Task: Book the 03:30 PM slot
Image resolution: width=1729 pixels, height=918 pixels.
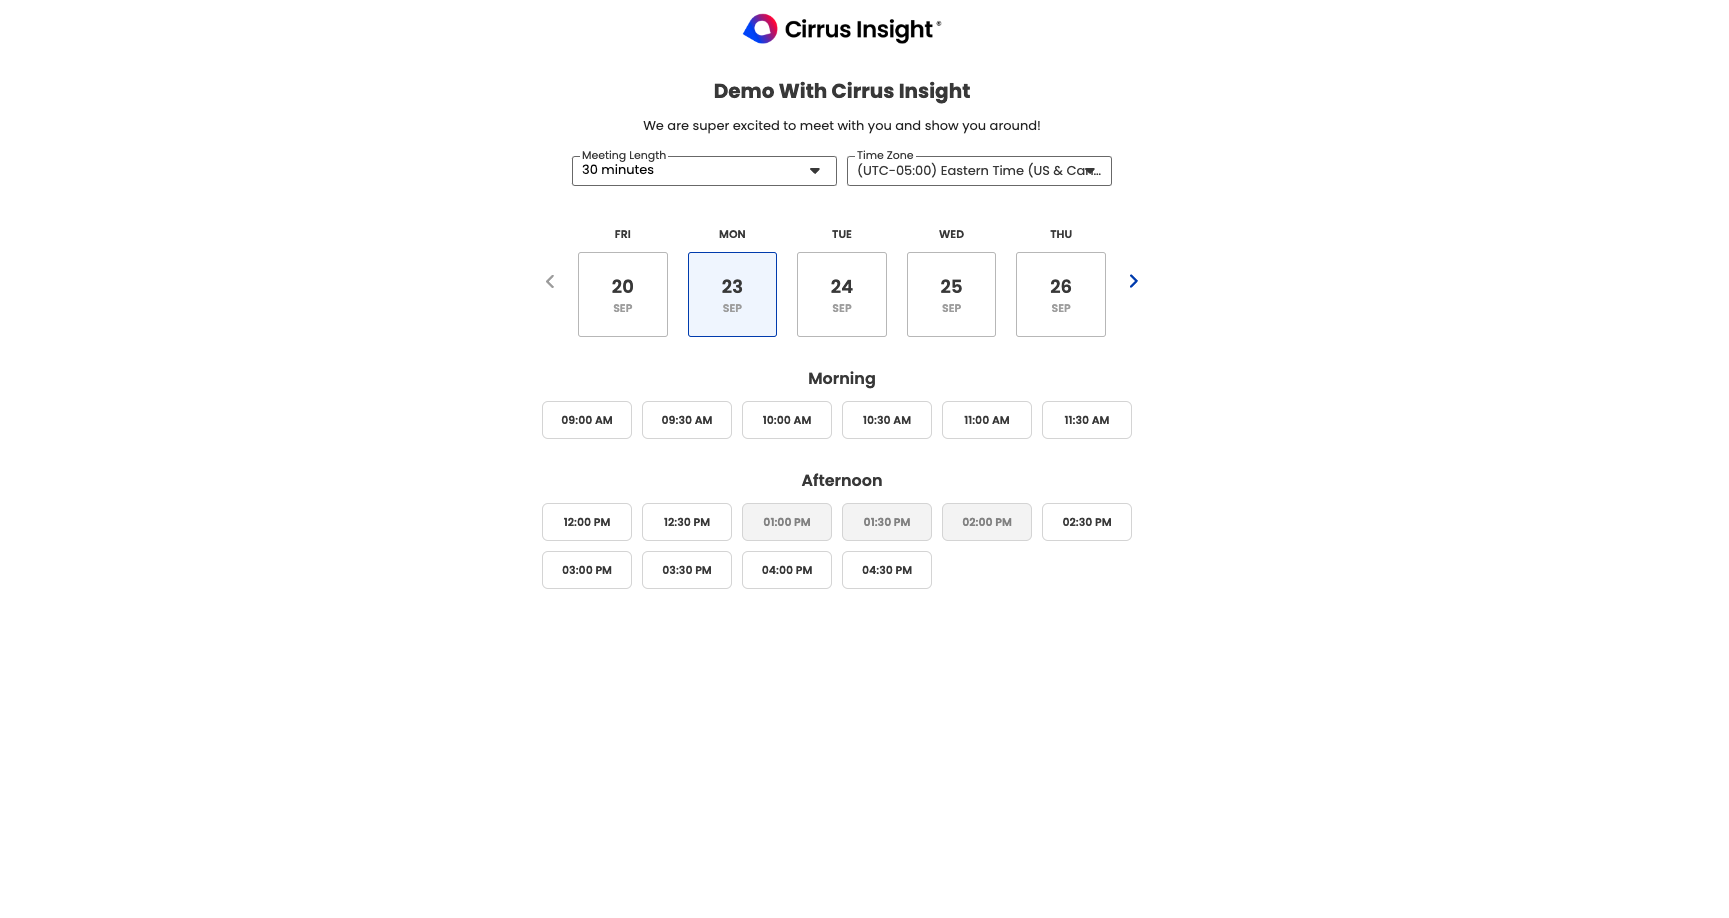Action: point(687,571)
